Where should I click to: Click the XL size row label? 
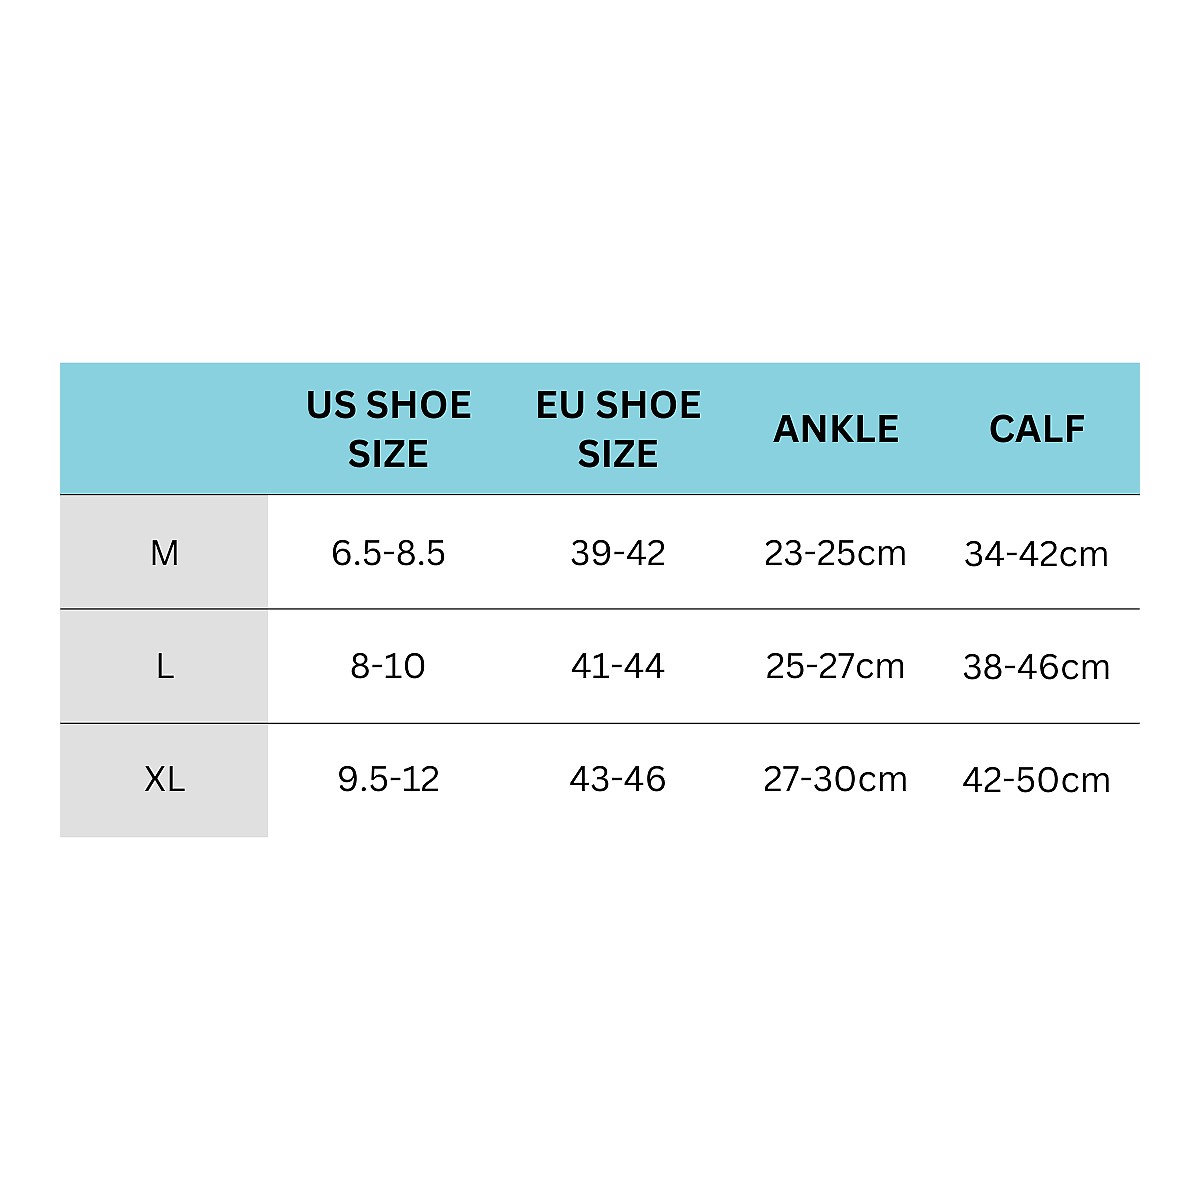tap(164, 780)
